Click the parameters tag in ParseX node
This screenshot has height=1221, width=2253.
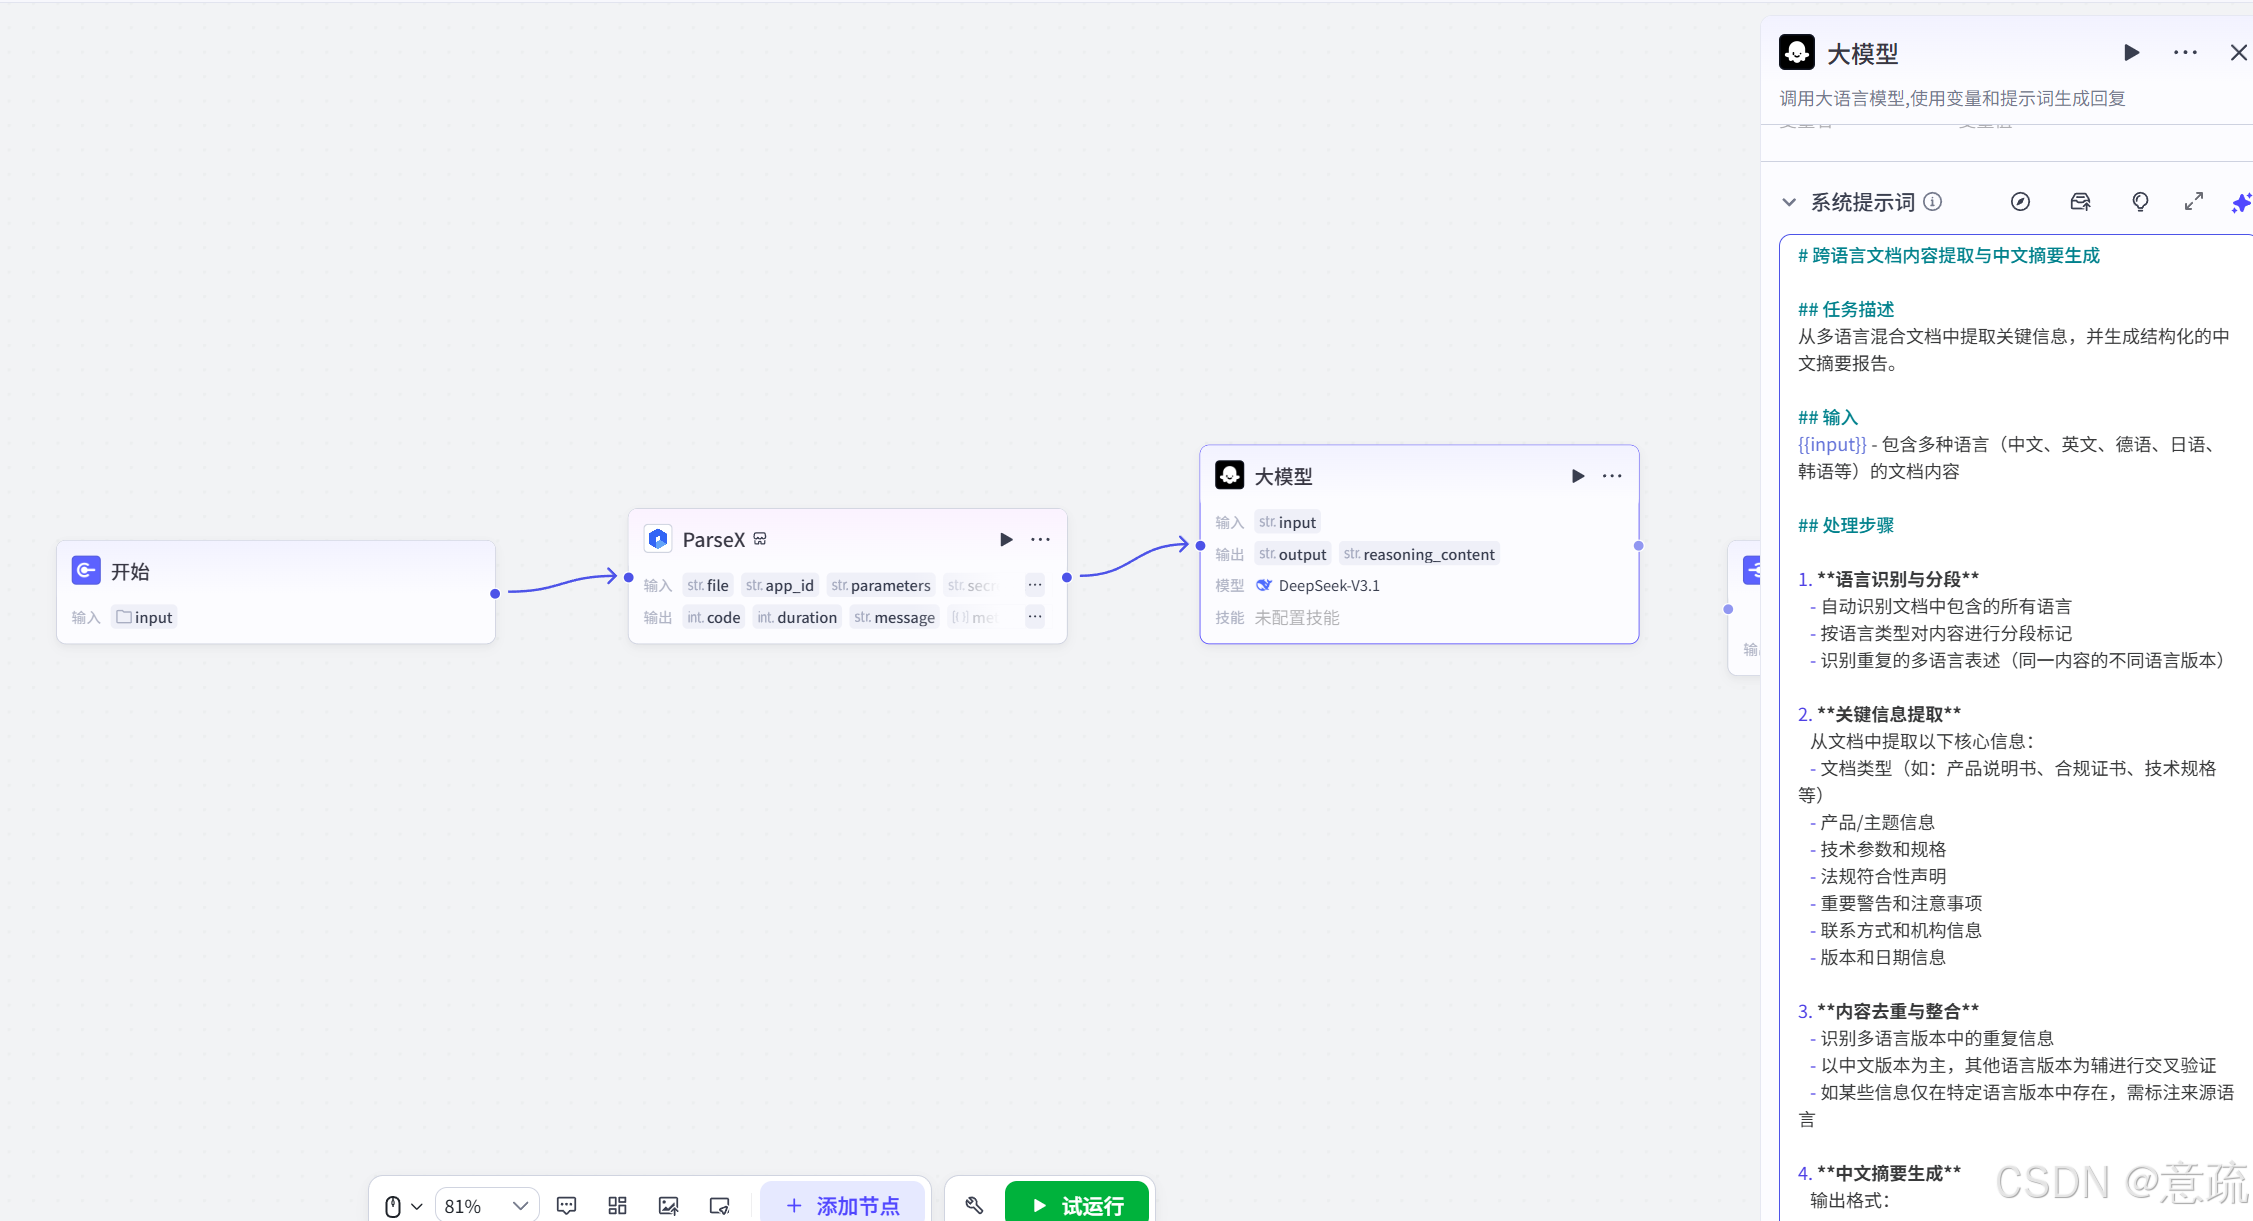click(881, 585)
